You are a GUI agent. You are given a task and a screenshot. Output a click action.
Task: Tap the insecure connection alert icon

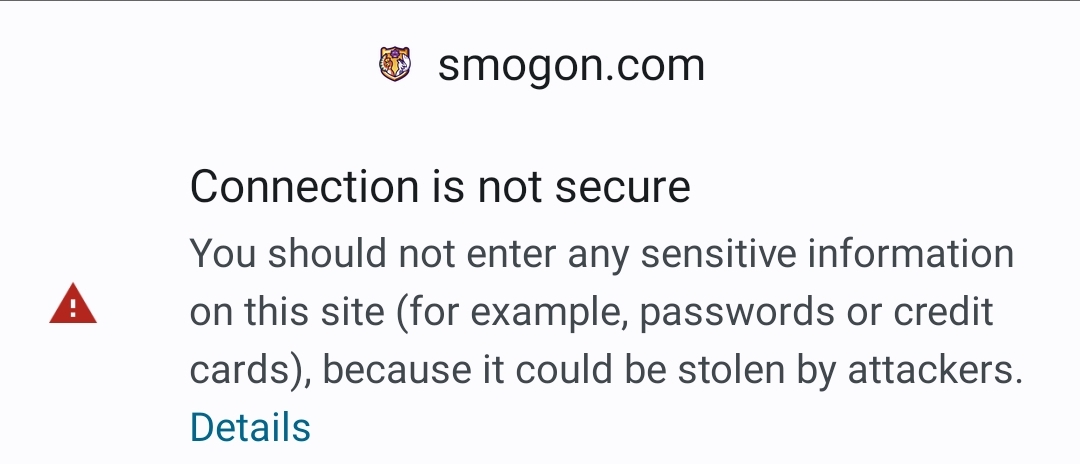click(x=73, y=304)
